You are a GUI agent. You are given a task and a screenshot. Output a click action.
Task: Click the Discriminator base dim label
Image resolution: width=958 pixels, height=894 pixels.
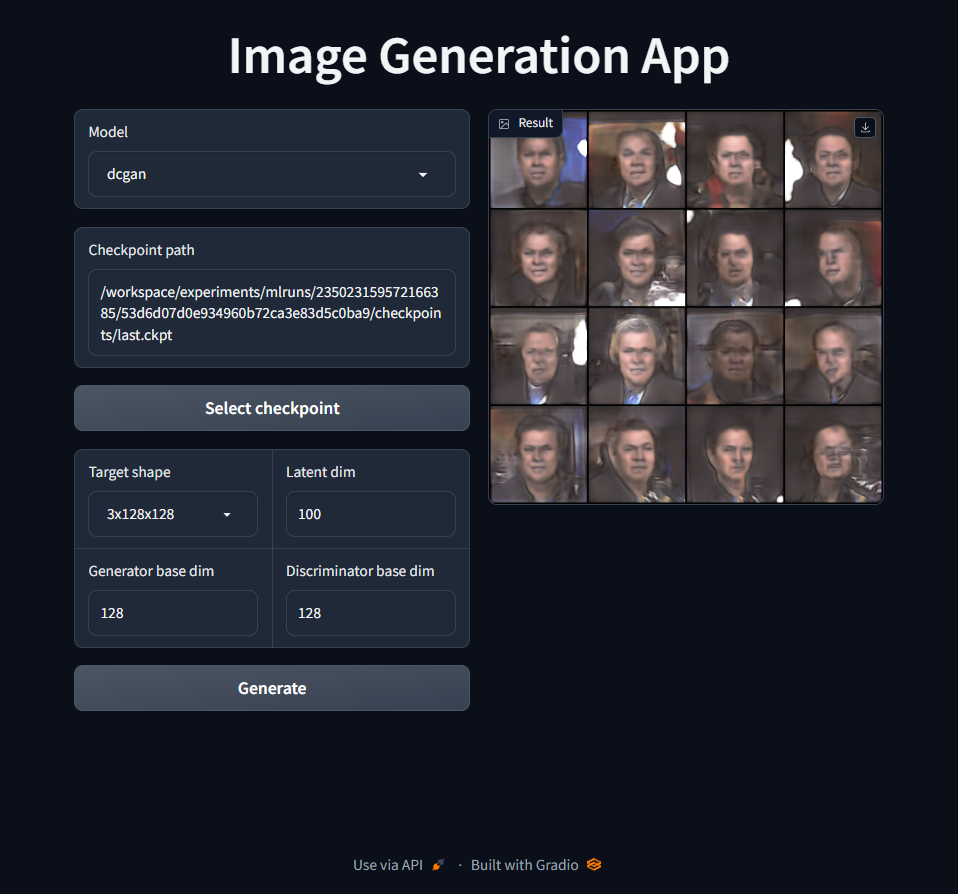pos(360,571)
